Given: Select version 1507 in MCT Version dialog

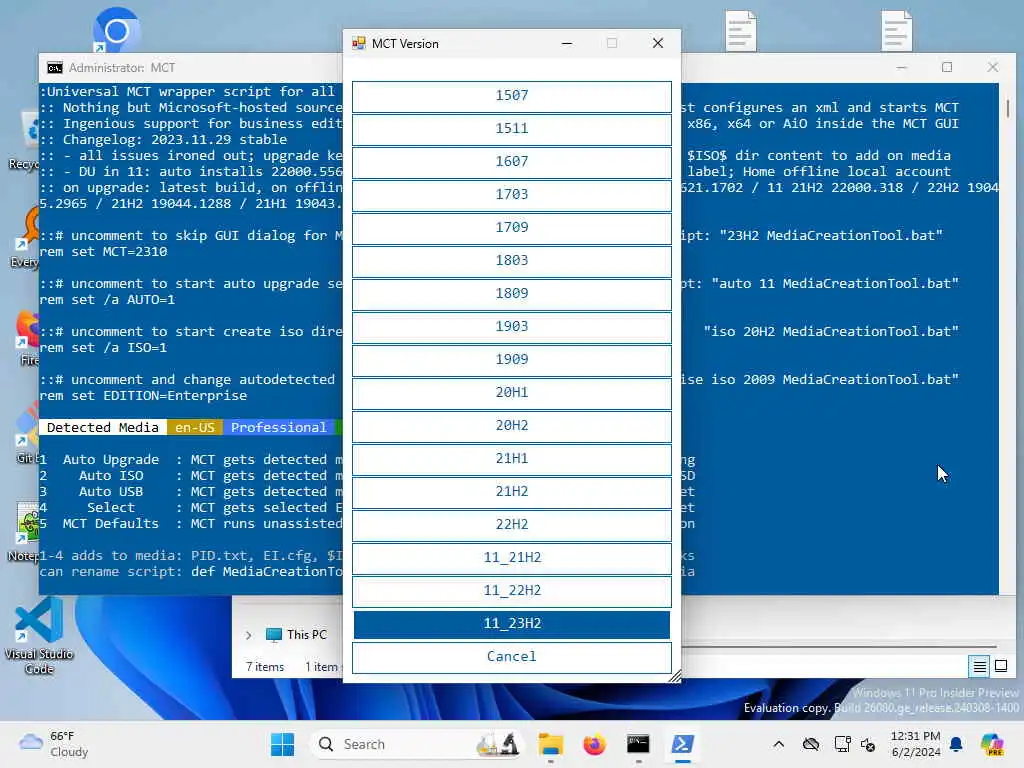Looking at the screenshot, I should [x=511, y=96].
